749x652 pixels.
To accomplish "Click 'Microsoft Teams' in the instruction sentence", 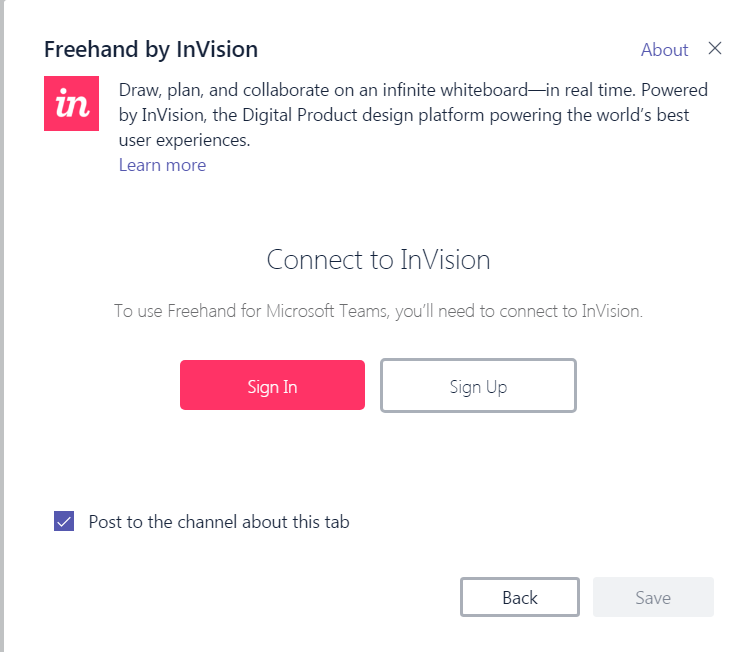I will 328,311.
